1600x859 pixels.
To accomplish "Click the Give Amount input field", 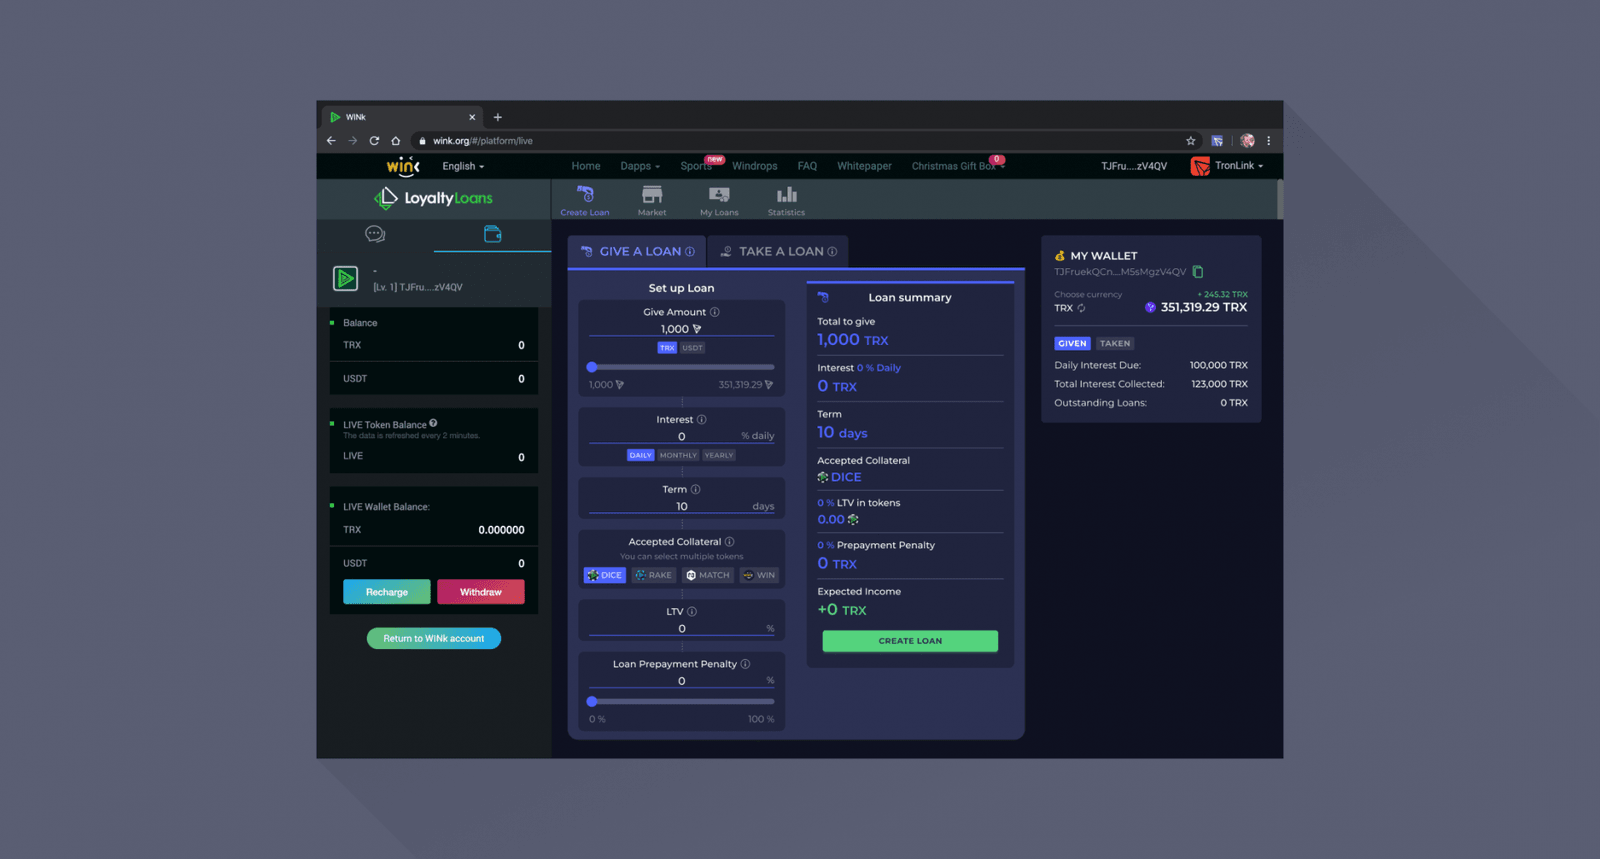I will click(x=681, y=329).
